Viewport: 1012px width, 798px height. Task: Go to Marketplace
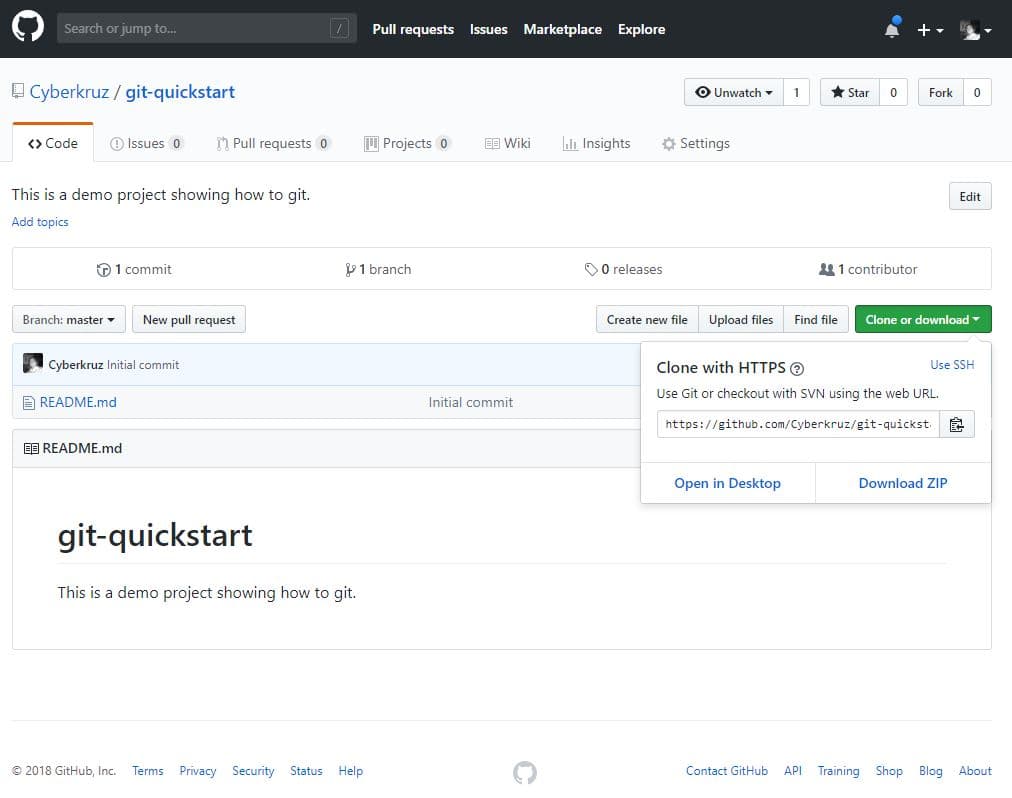562,29
